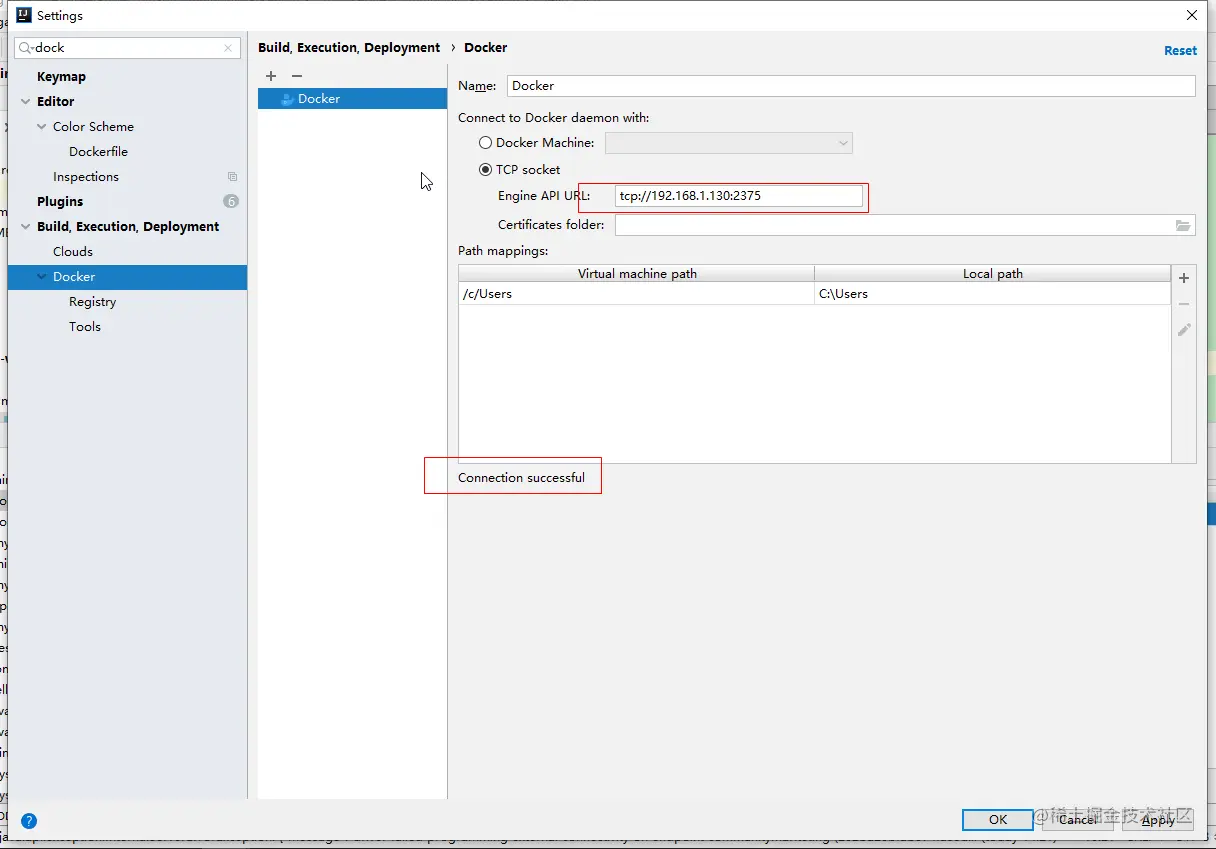This screenshot has width=1216, height=849.
Task: Remove selected Docker configuration with minus
Action: click(x=297, y=76)
